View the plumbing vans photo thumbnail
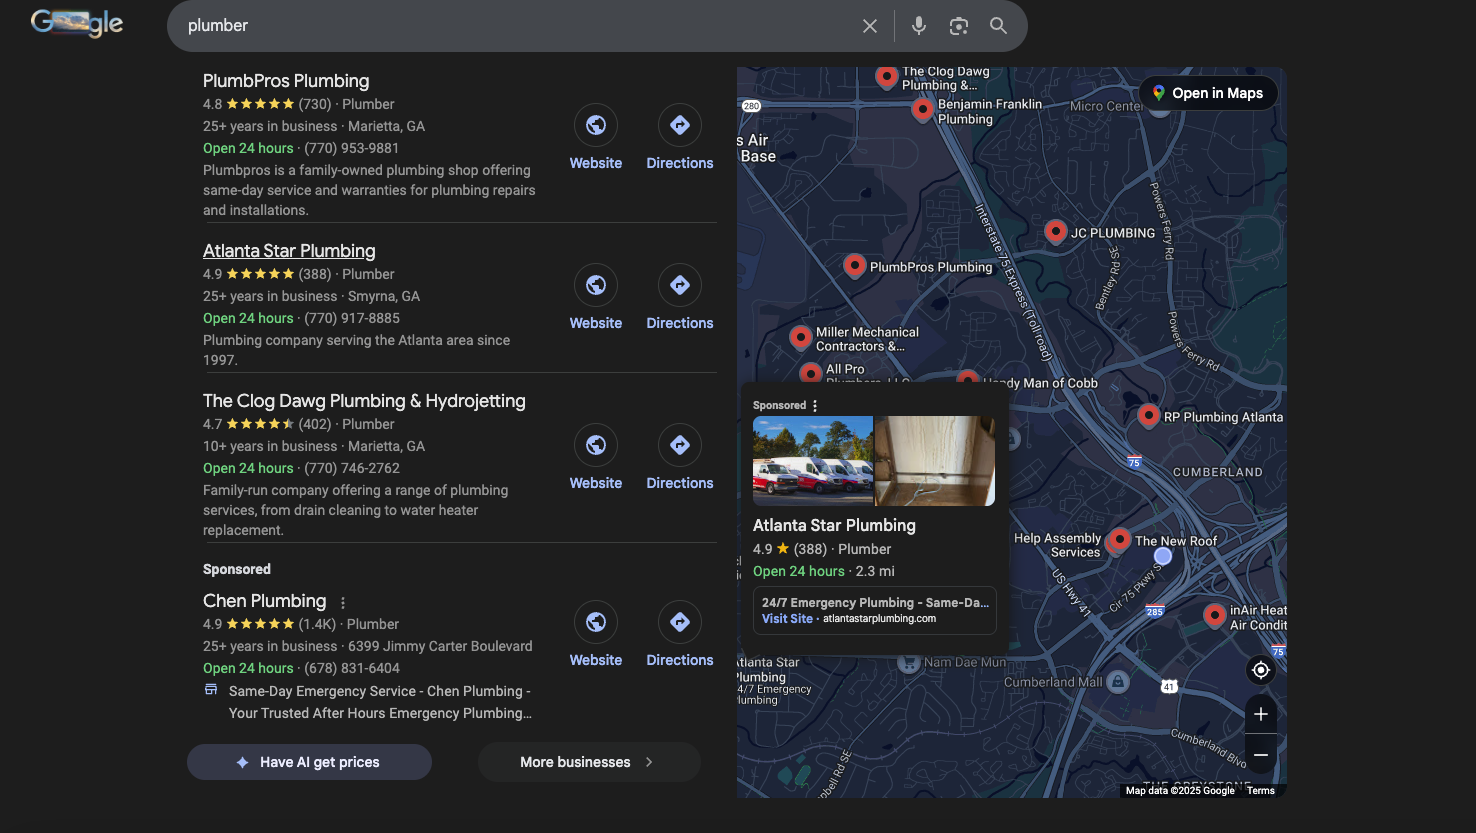The image size is (1476, 833). (x=812, y=461)
